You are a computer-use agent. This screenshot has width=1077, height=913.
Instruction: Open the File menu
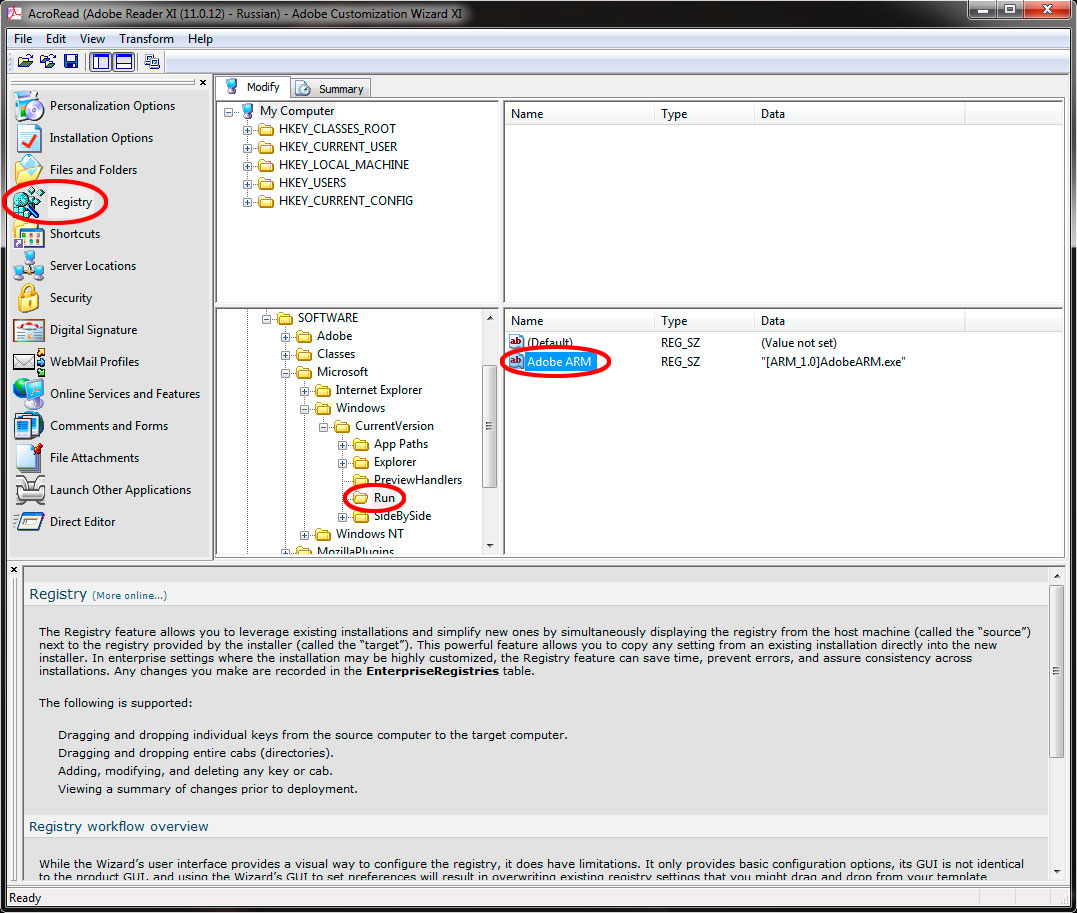[23, 39]
